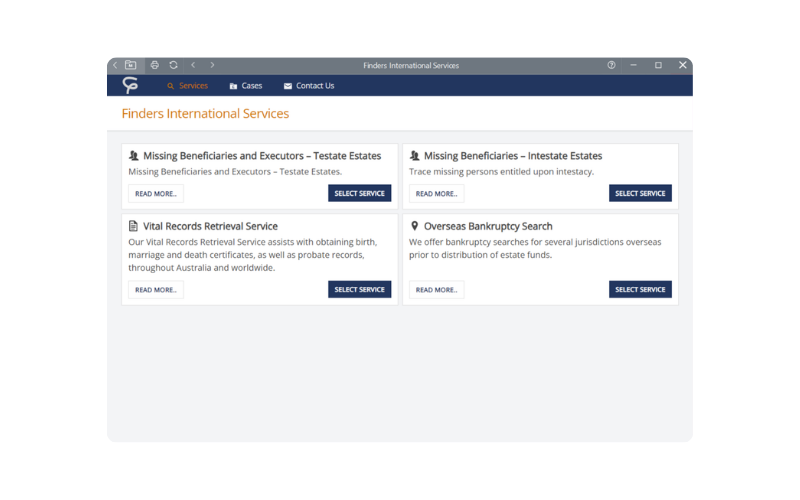
Task: Click the back chevron beside the folder icon
Action: pyautogui.click(x=115, y=65)
